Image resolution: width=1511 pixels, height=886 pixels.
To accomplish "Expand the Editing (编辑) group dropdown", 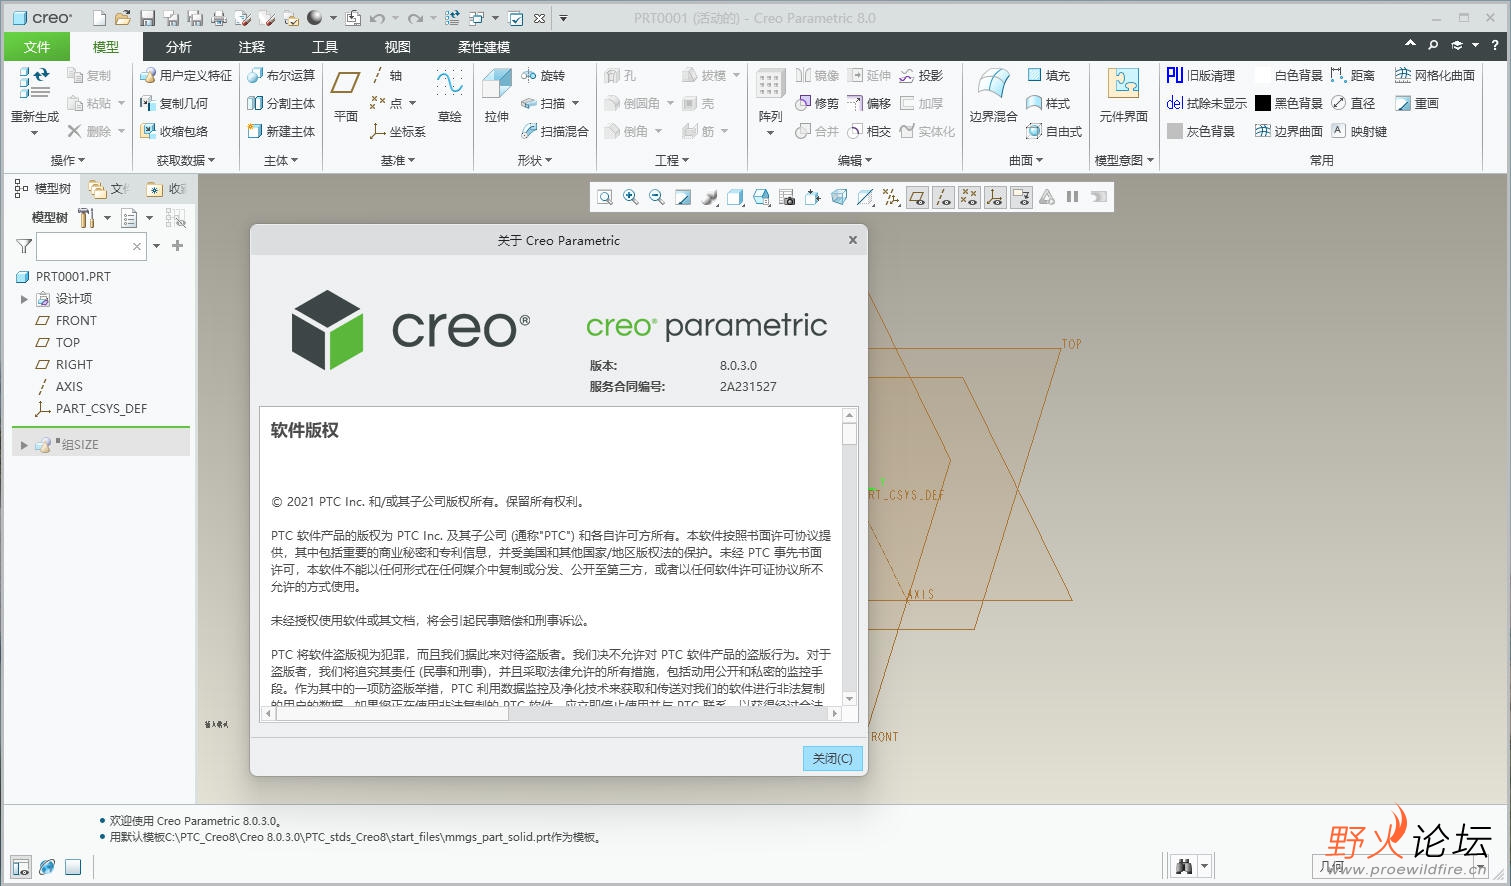I will coord(855,160).
